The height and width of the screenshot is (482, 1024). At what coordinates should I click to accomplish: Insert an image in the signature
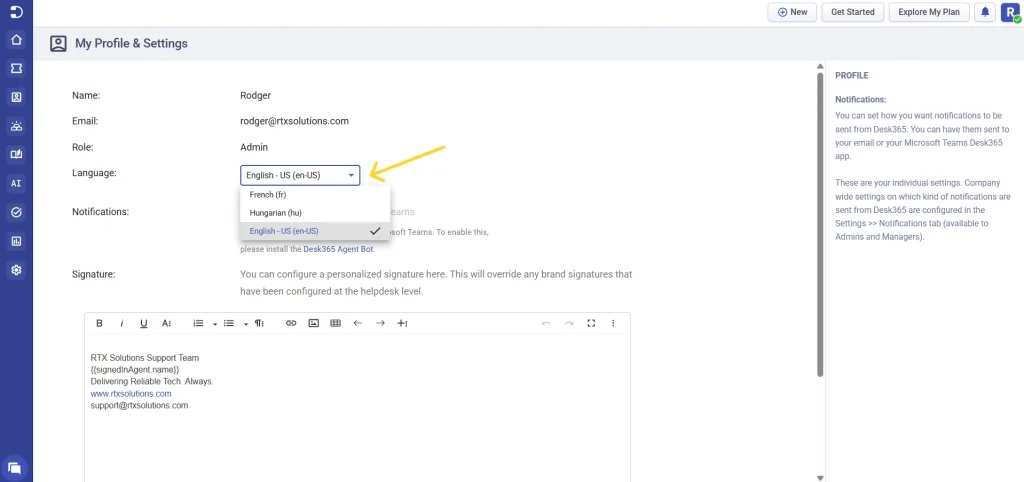point(313,323)
